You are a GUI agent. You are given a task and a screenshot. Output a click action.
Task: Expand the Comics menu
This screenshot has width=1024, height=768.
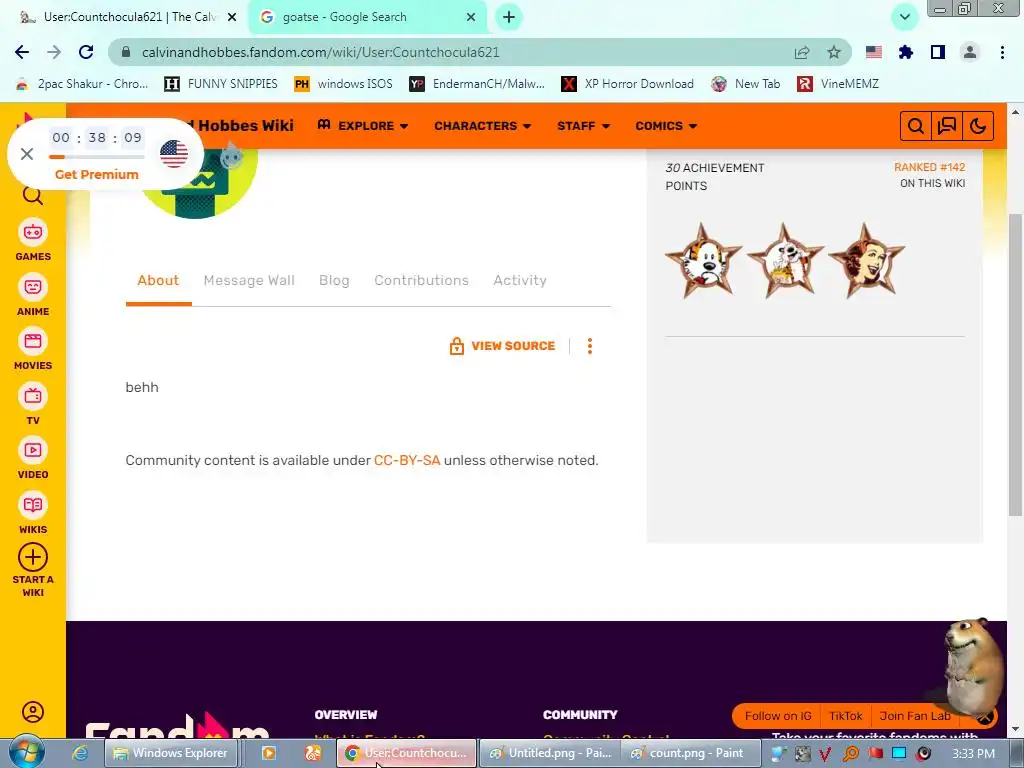click(x=666, y=126)
